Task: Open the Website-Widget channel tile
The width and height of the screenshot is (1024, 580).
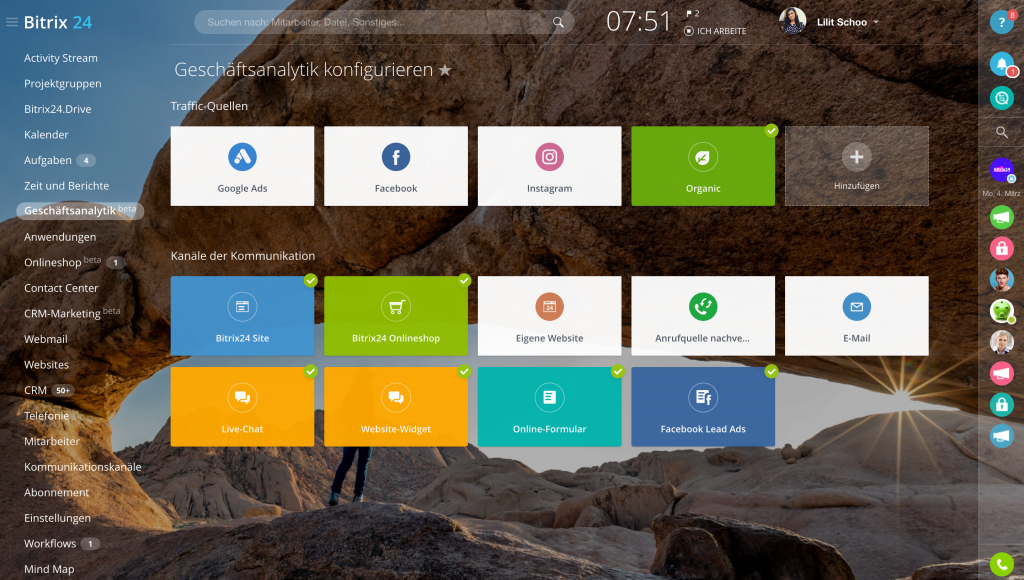Action: pyautogui.click(x=396, y=407)
